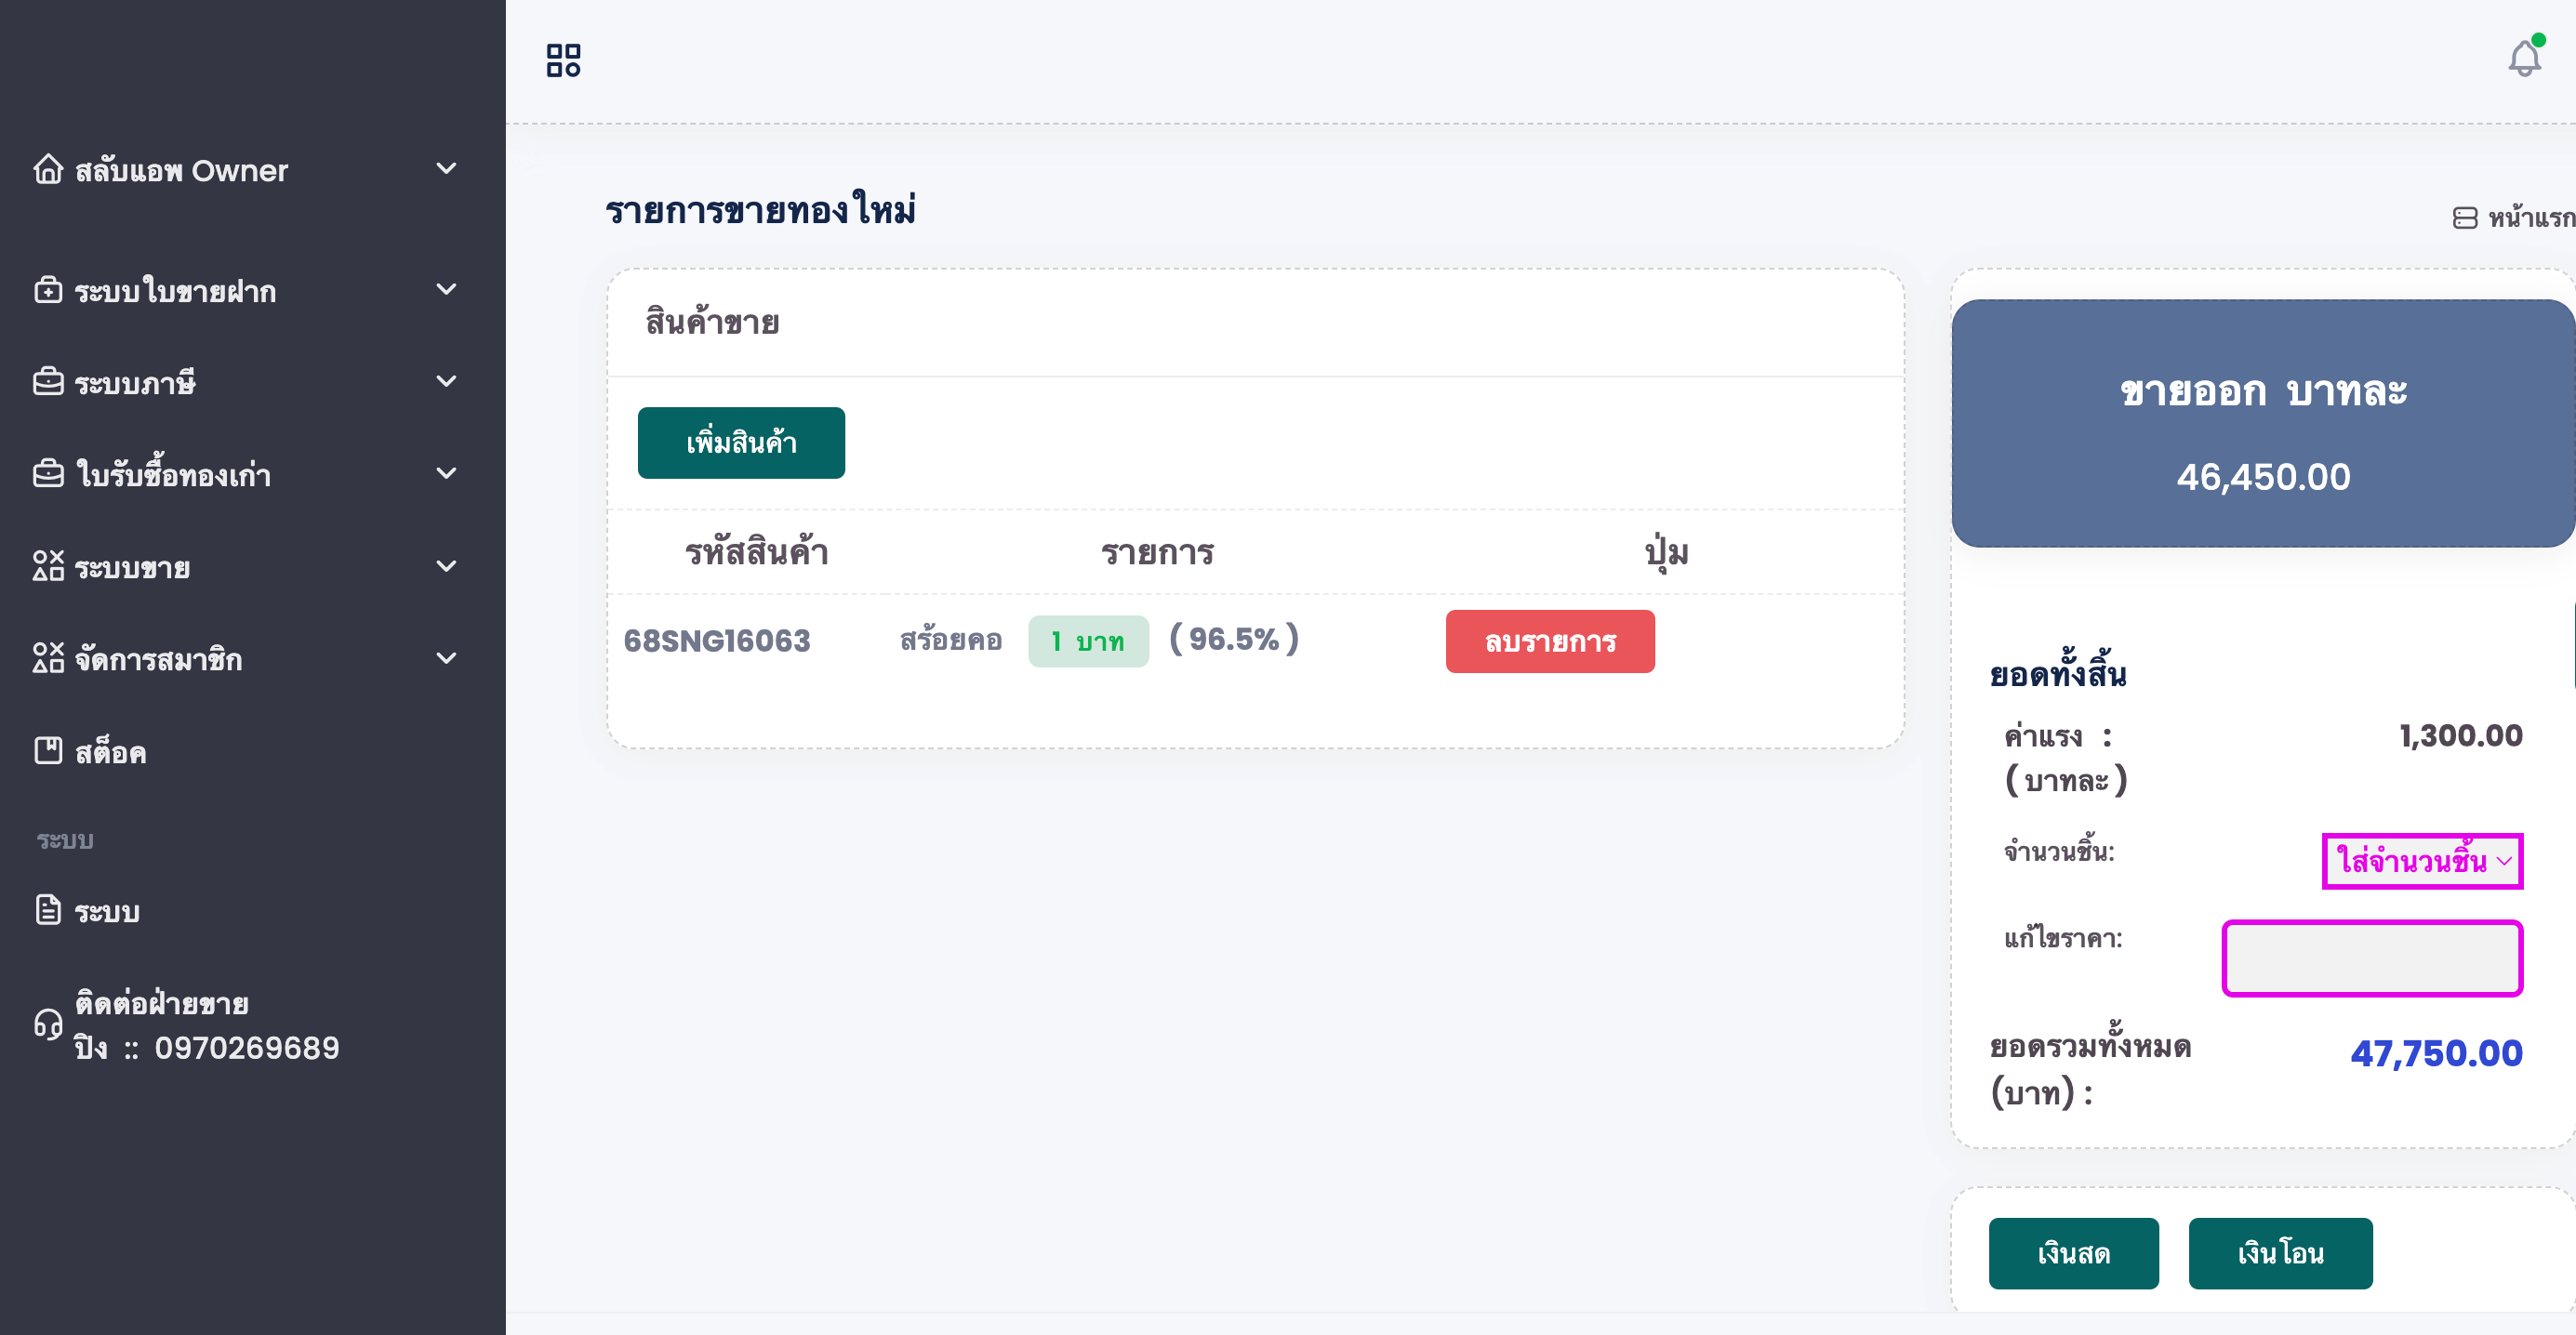Click the สต็อค stock icon

(48, 751)
